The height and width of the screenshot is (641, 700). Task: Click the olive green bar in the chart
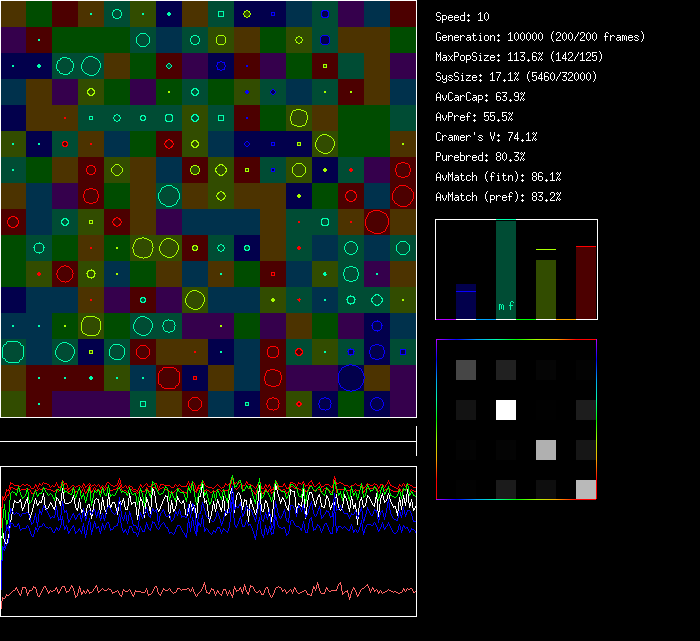[x=546, y=289]
